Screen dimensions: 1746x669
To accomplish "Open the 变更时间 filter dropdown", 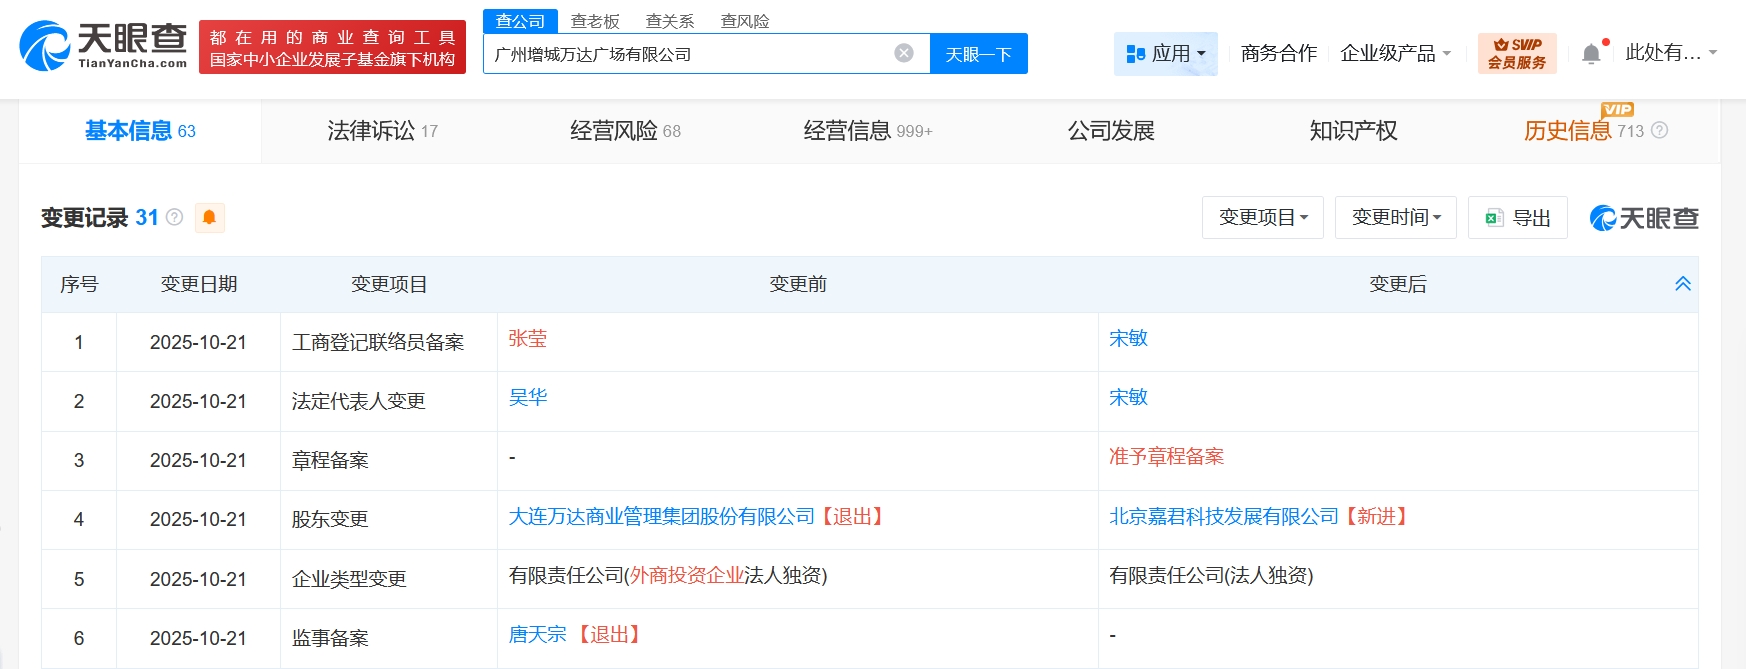I will 1395,218.
